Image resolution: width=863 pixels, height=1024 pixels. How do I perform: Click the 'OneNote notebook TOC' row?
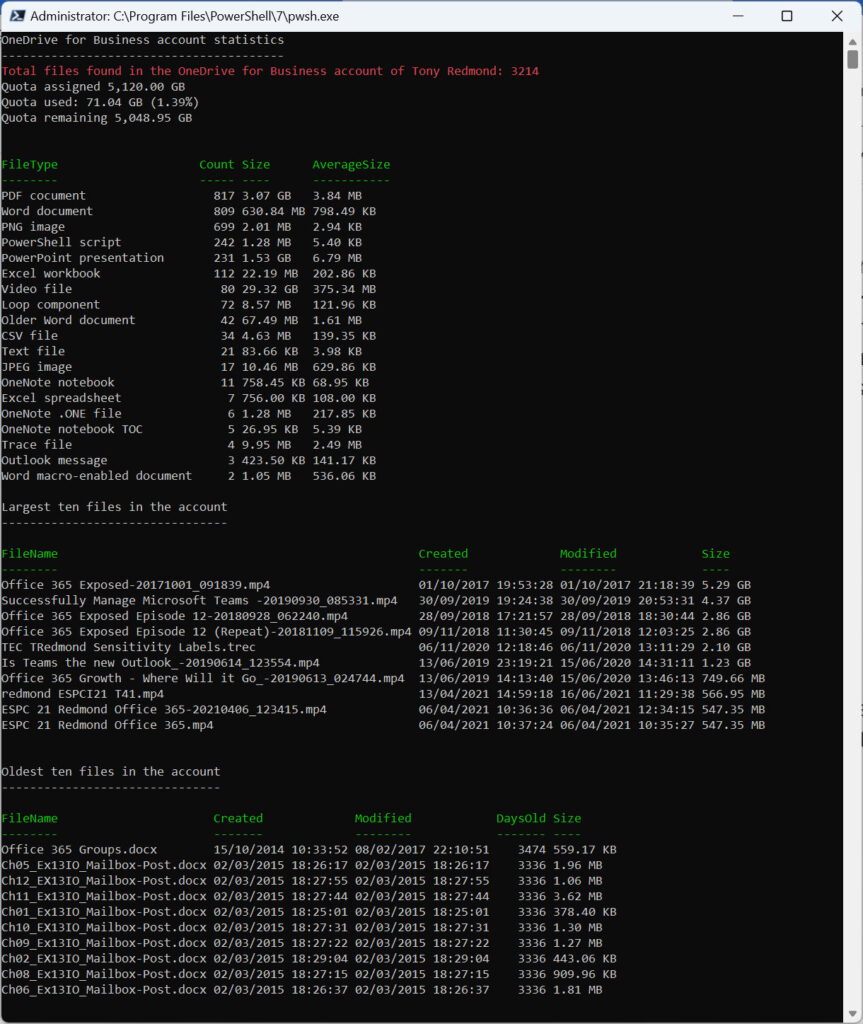tap(182, 429)
